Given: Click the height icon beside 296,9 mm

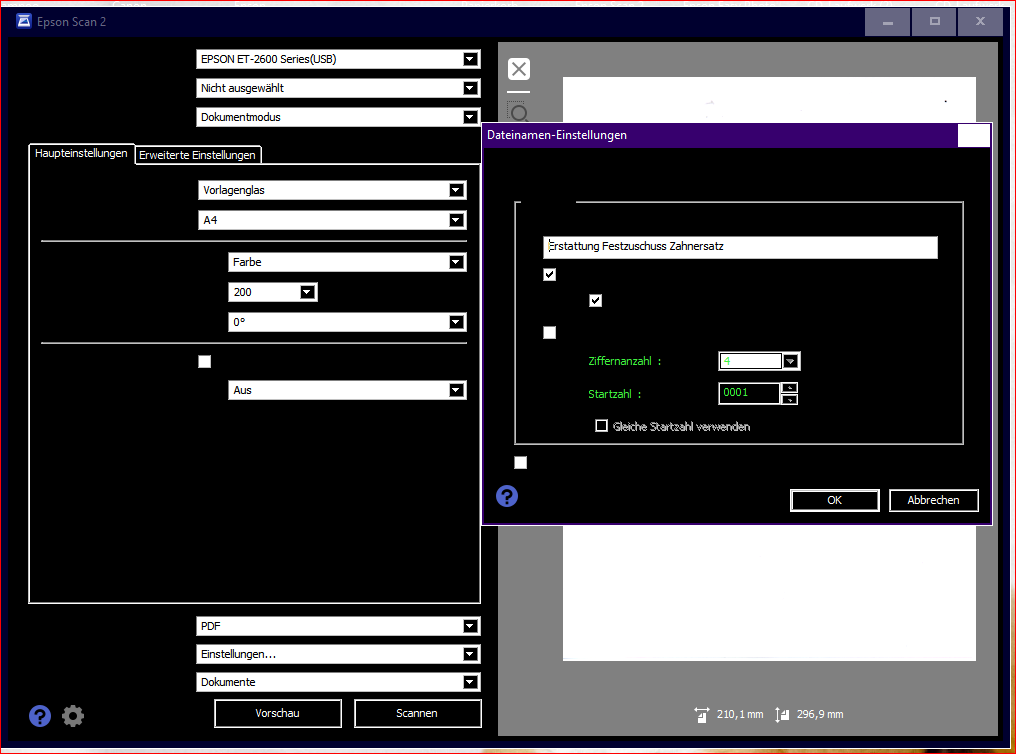Looking at the screenshot, I should (782, 714).
